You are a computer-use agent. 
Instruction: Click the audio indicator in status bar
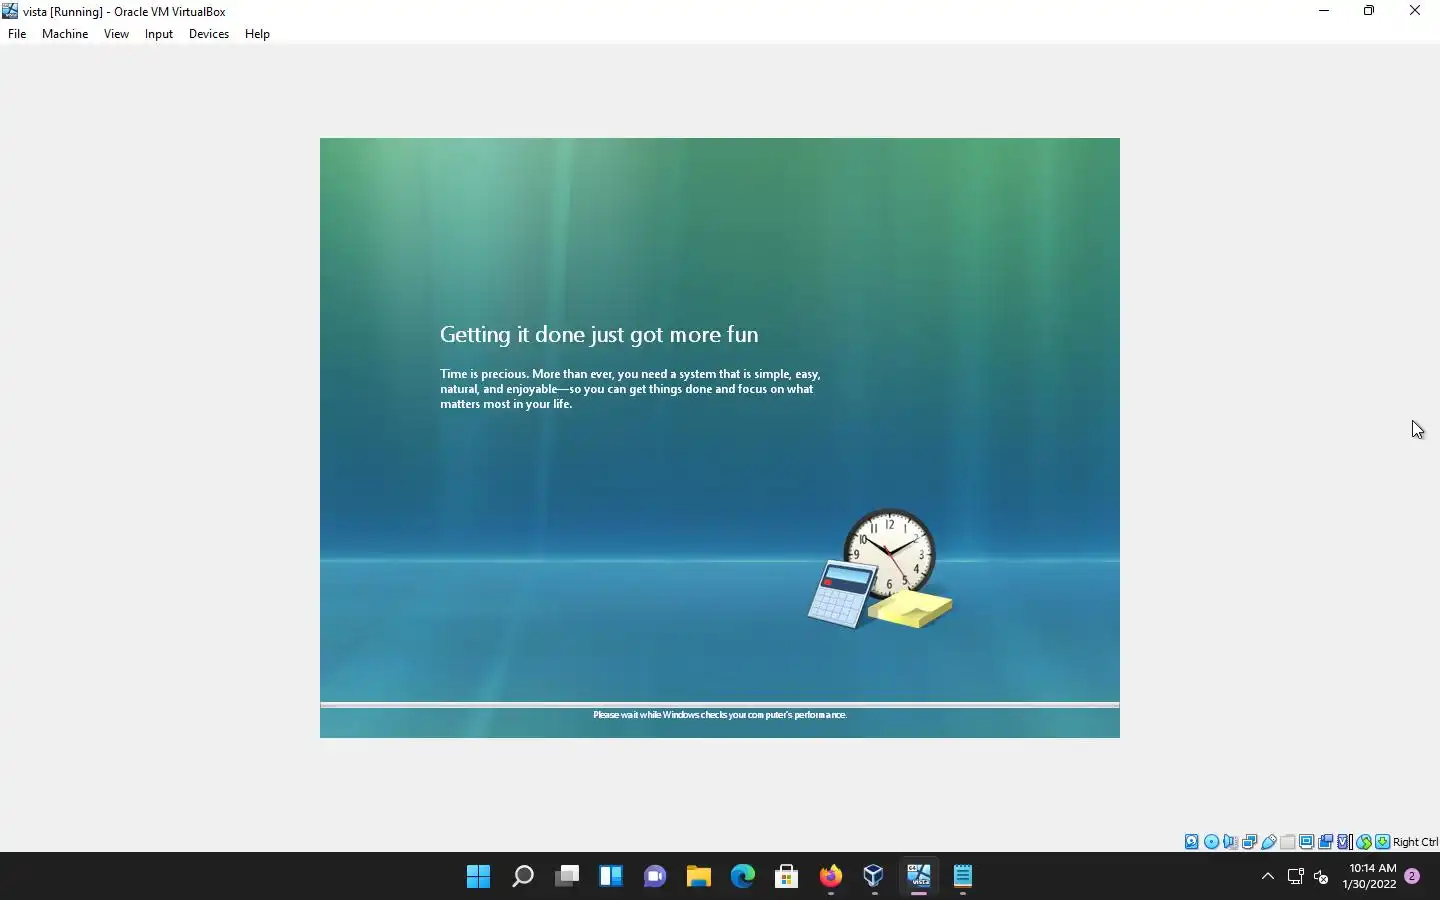[1230, 842]
